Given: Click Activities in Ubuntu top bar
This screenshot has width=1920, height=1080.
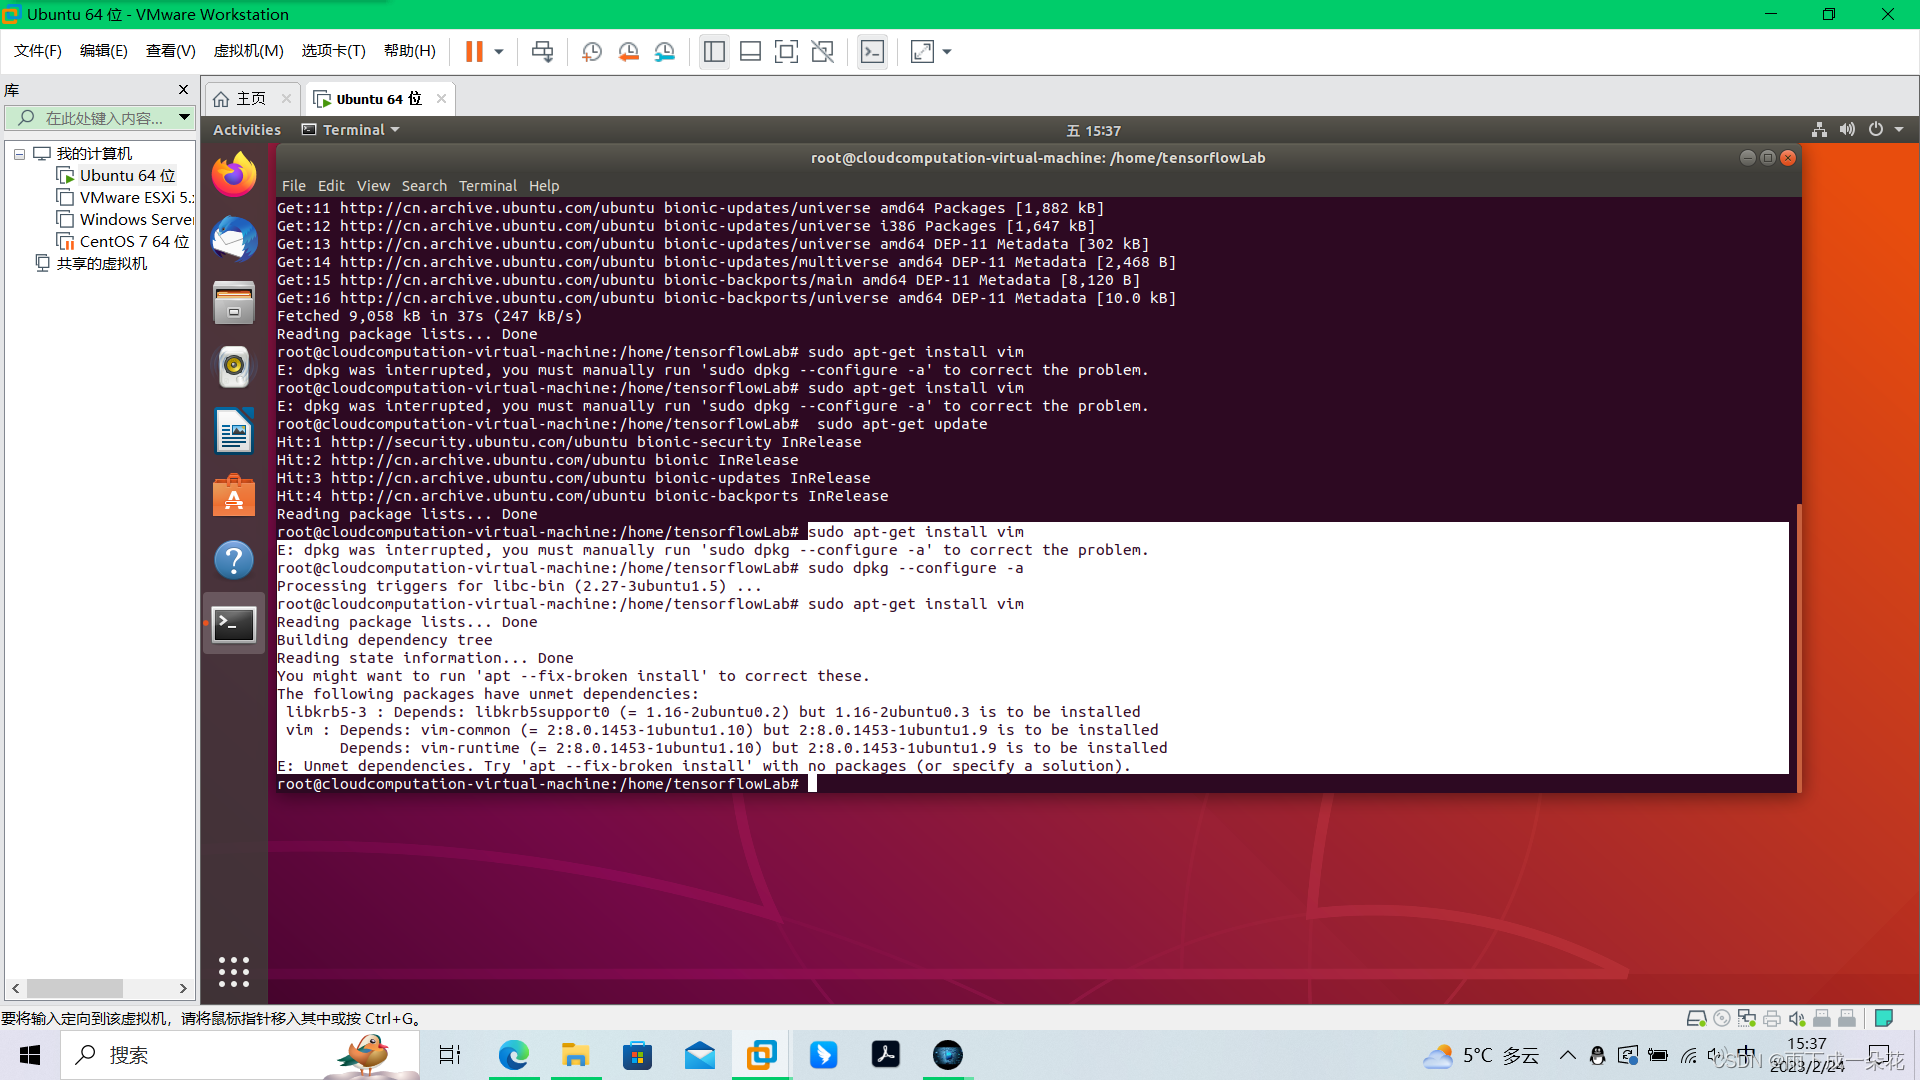Looking at the screenshot, I should pos(246,130).
